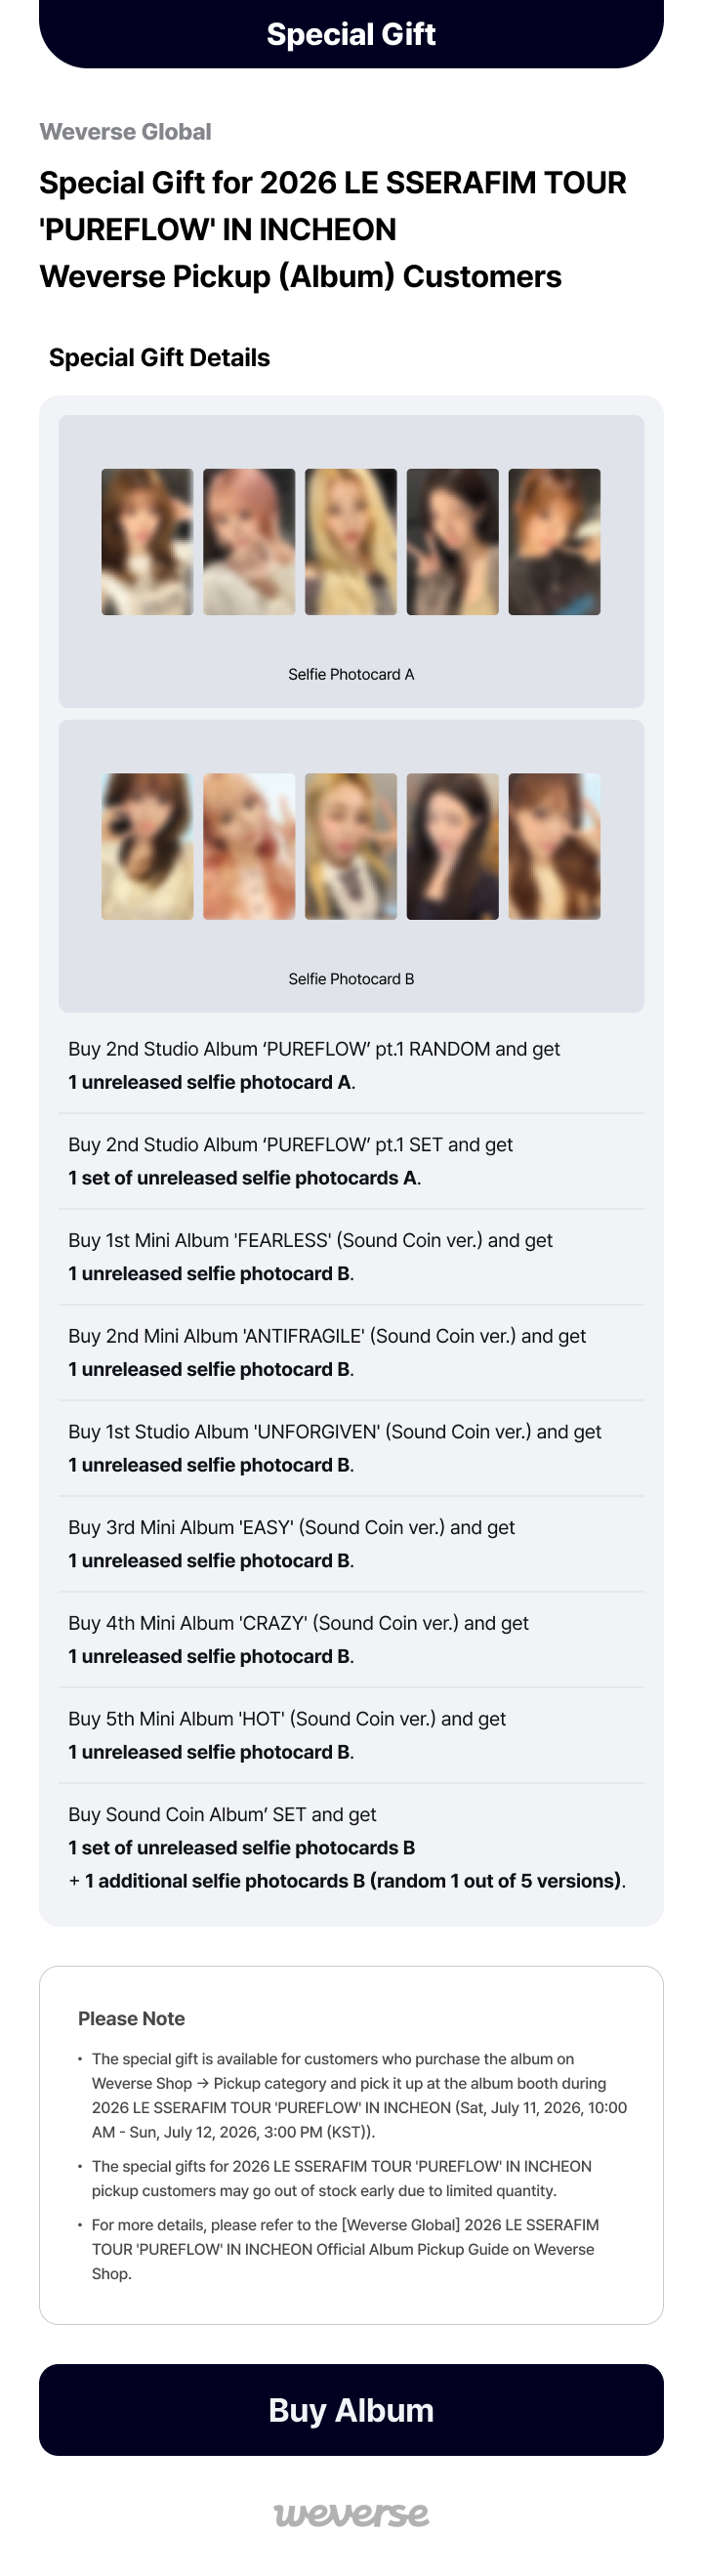
Task: Click the 'PUREFLOW' pt.1 RANDOM gift row
Action: pyautogui.click(x=351, y=1065)
